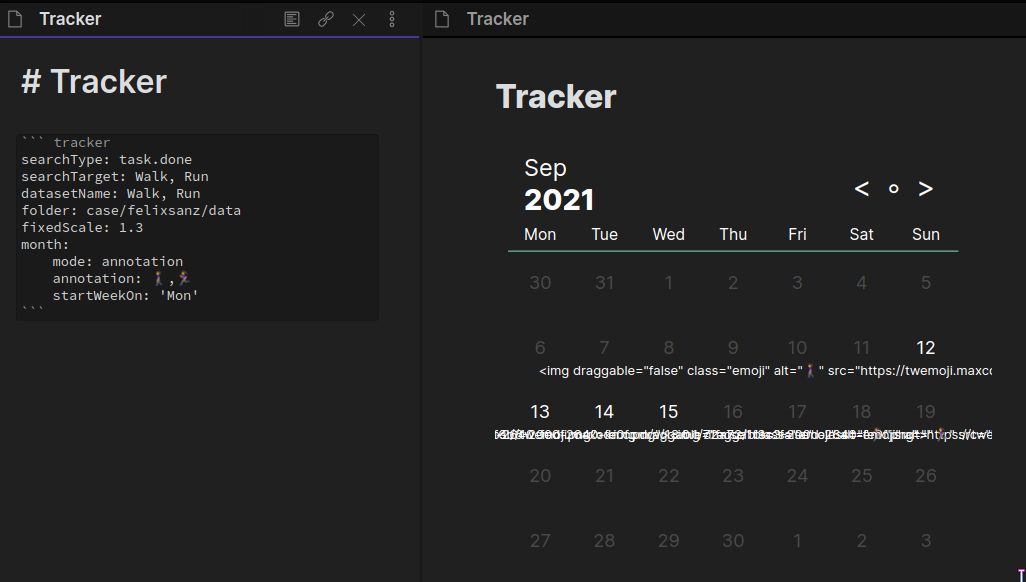
Task: Click the X unlink icon in the toolbar
Action: coord(359,19)
